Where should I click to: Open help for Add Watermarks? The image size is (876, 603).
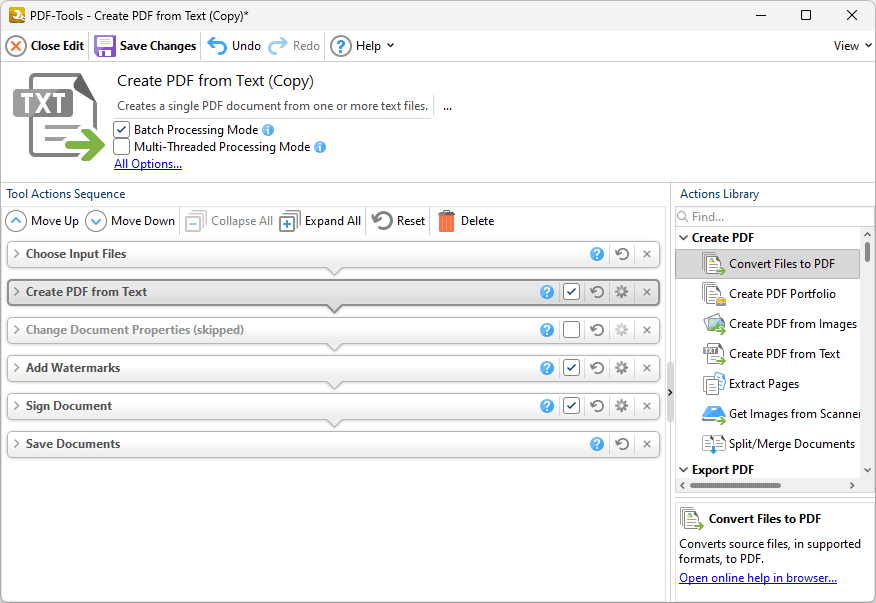point(547,368)
